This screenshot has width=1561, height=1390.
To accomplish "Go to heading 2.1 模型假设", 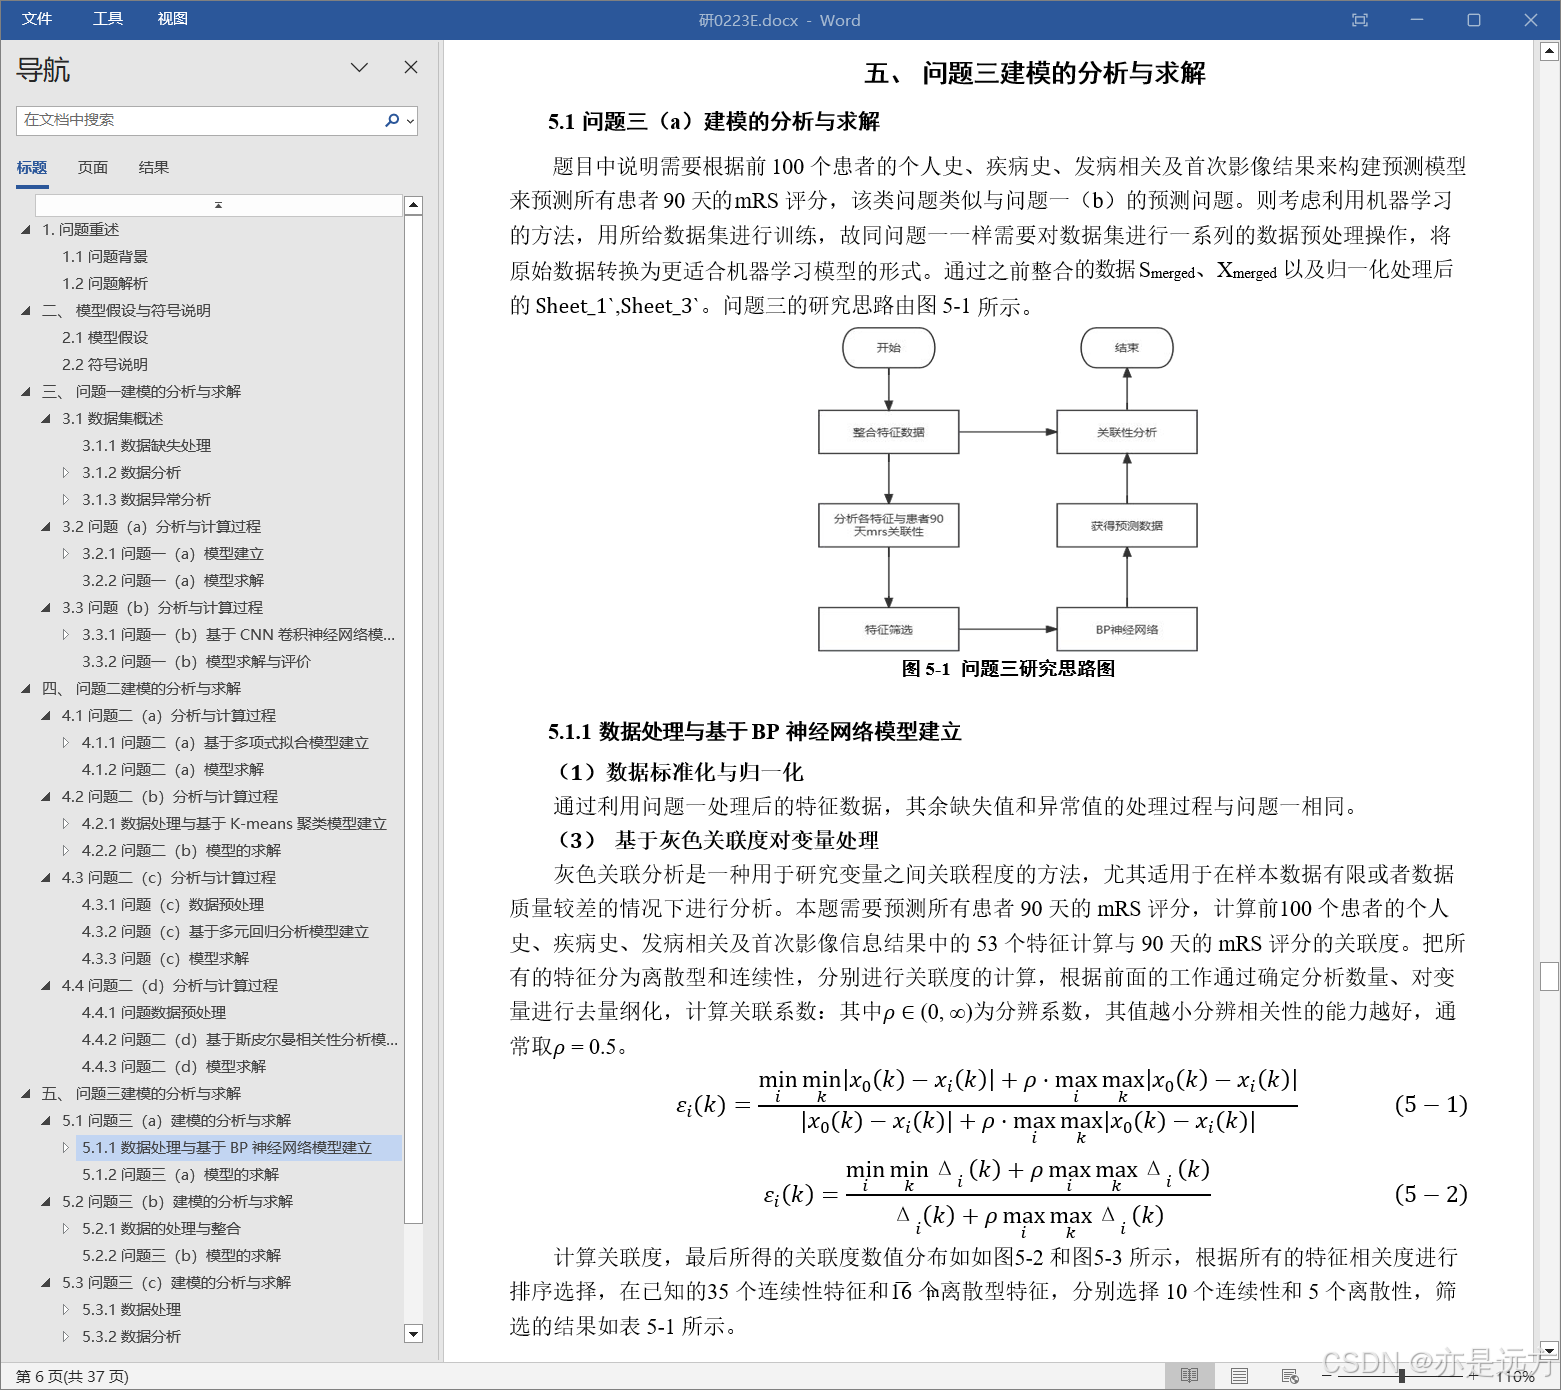I will (105, 338).
